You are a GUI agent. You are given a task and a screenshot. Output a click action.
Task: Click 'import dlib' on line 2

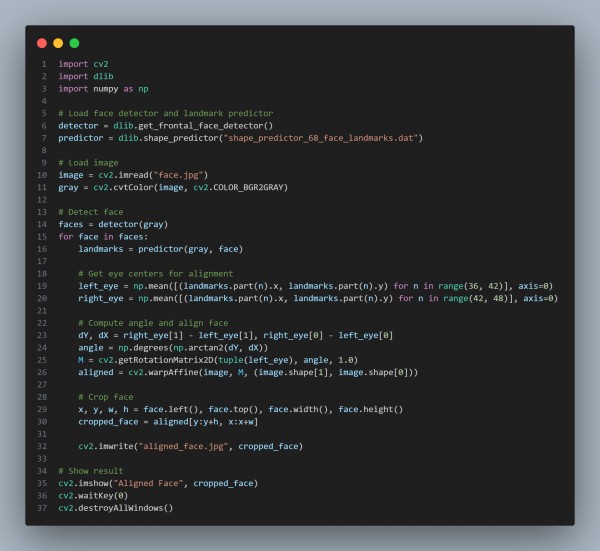(x=86, y=76)
